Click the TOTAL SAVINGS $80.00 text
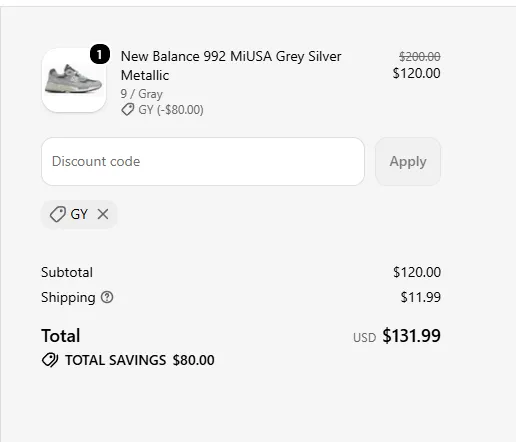This screenshot has width=516, height=442. click(x=140, y=360)
